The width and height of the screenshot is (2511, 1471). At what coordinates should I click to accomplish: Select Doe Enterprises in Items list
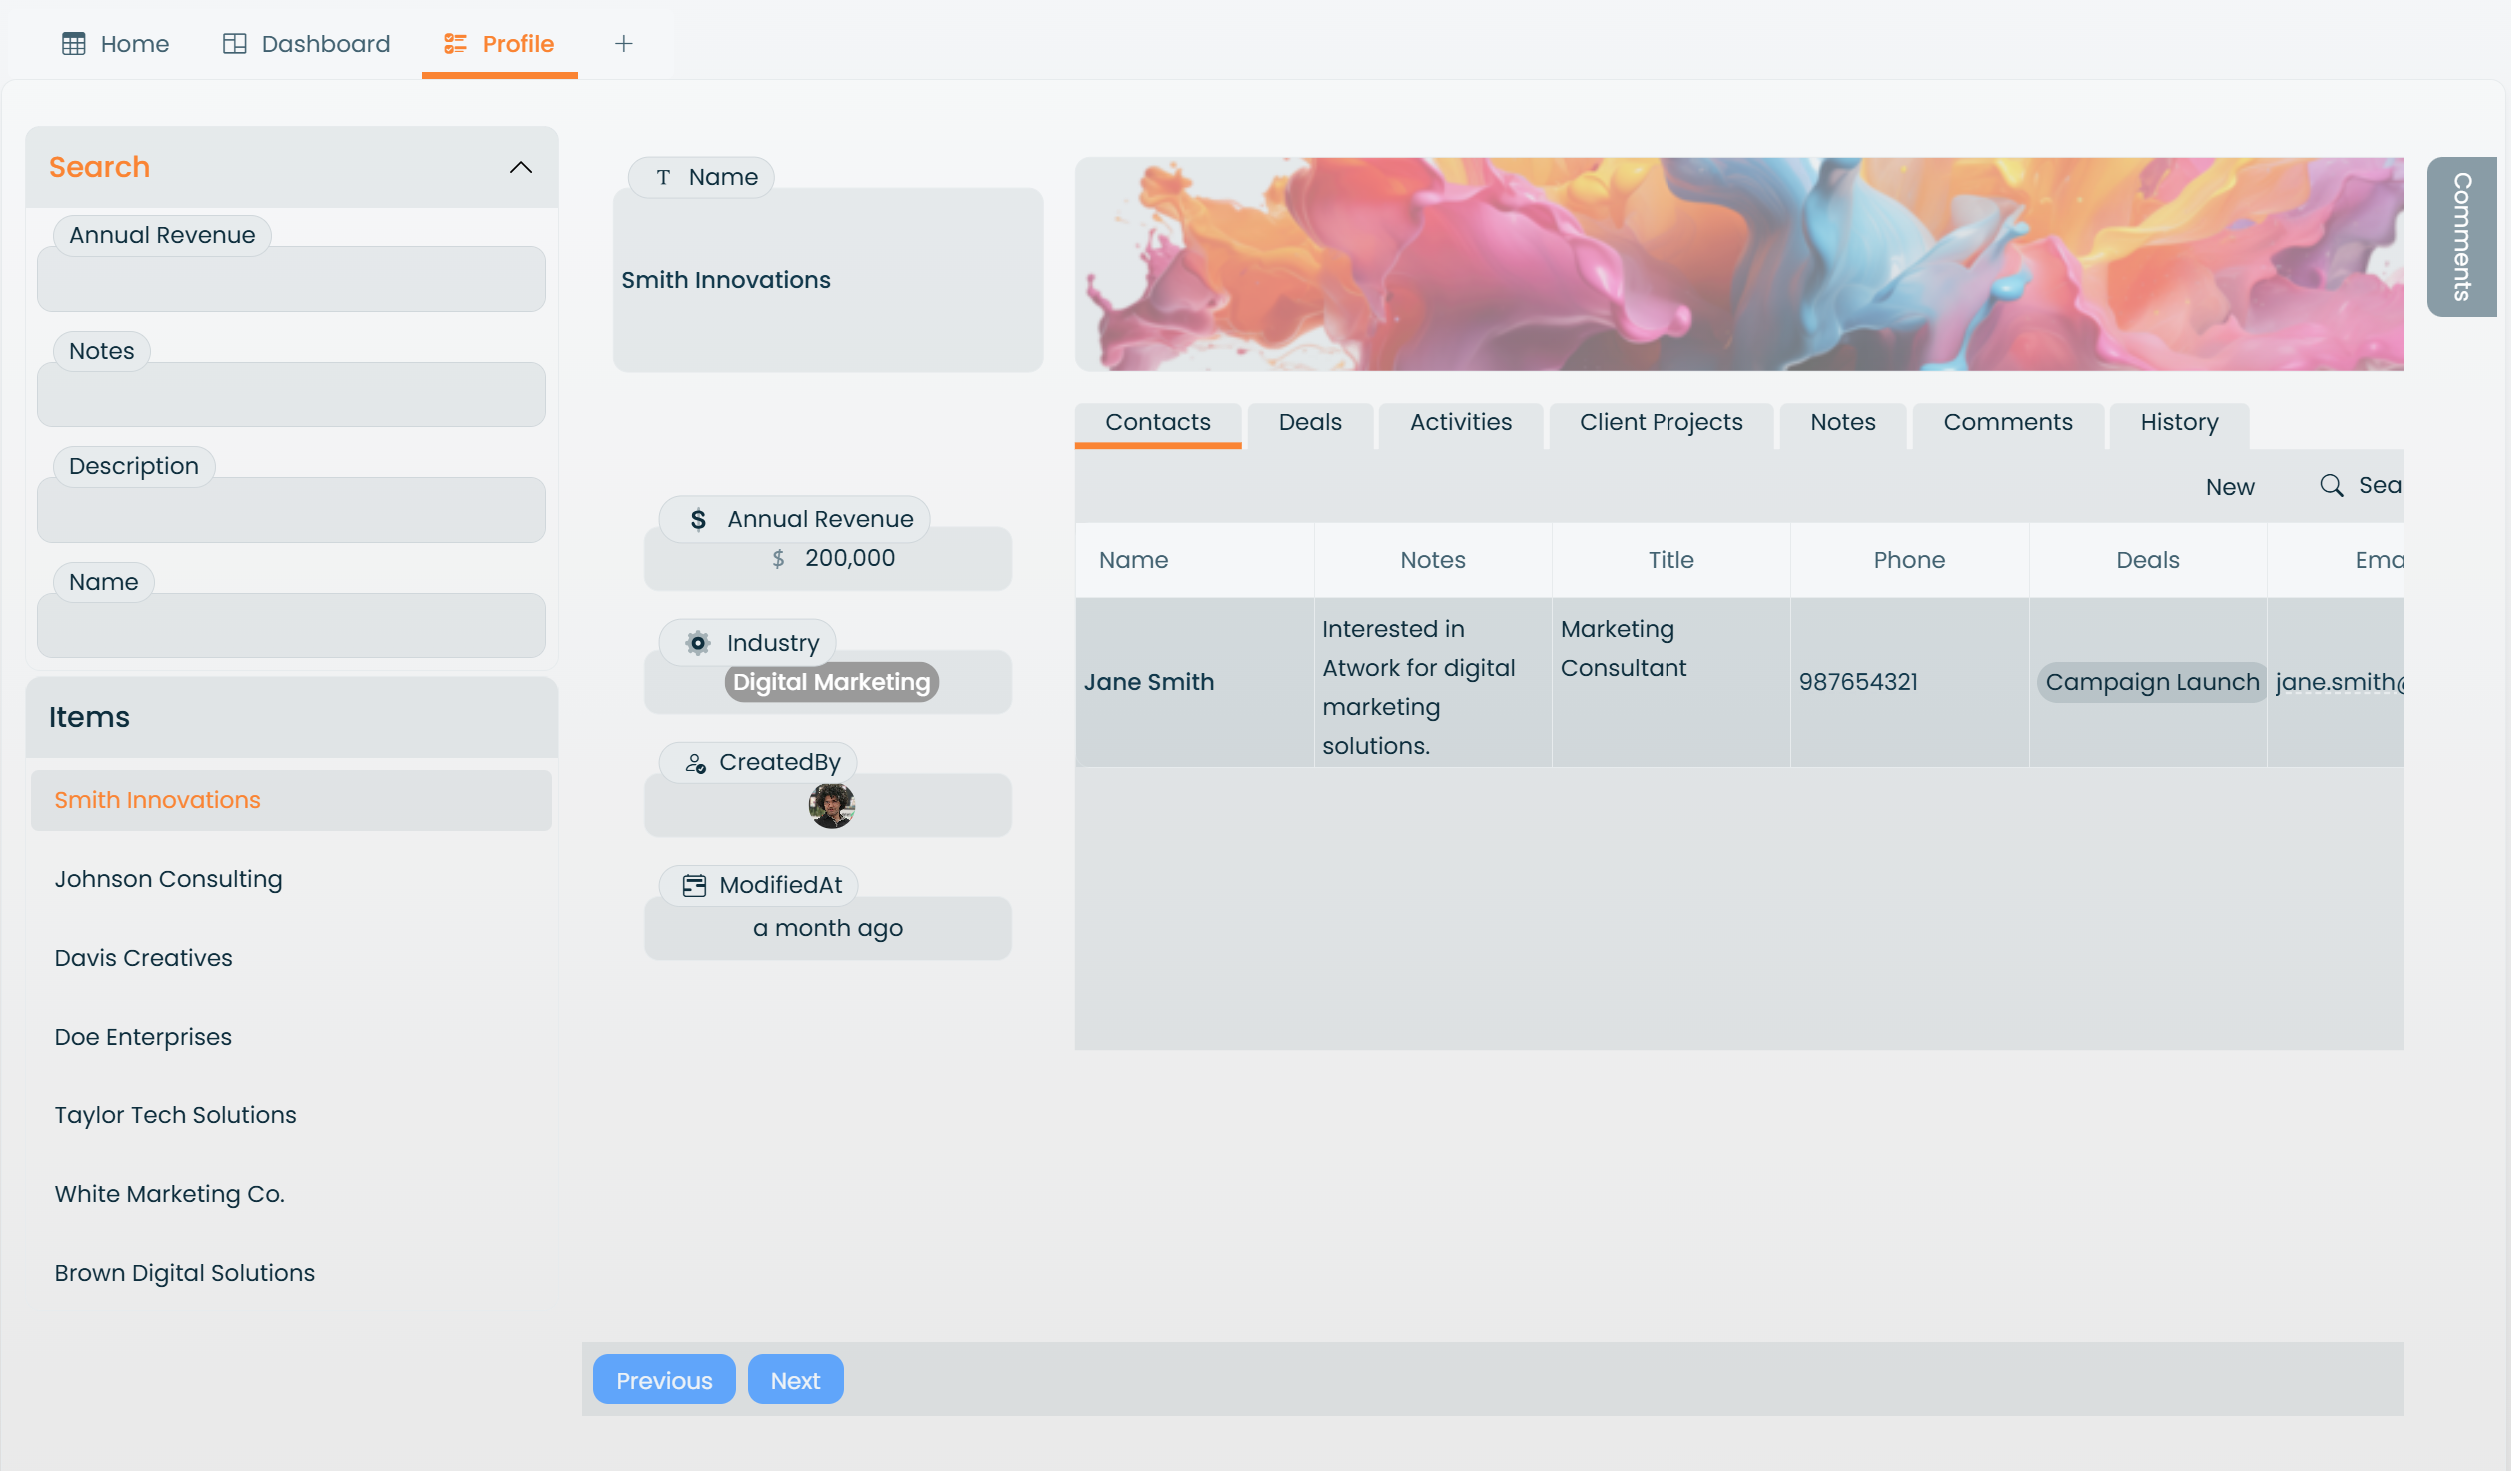291,1037
